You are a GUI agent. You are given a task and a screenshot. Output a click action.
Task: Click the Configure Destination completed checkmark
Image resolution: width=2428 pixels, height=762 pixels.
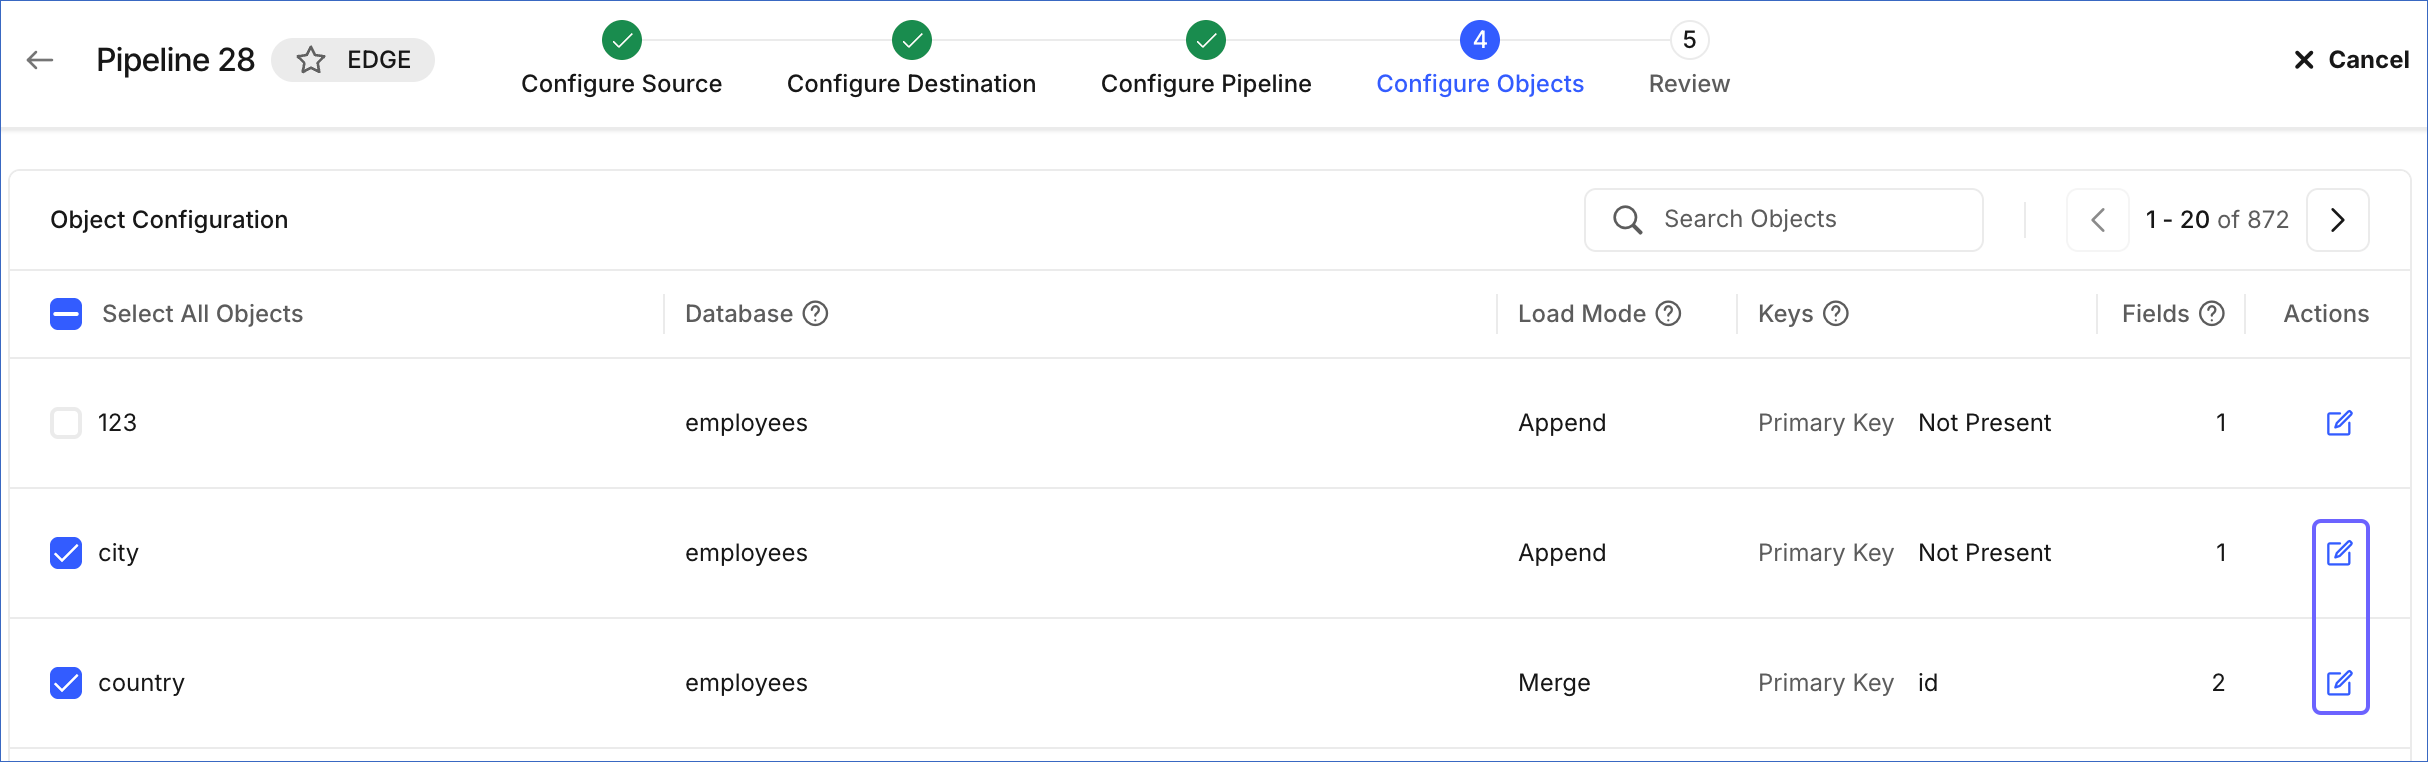coord(912,40)
